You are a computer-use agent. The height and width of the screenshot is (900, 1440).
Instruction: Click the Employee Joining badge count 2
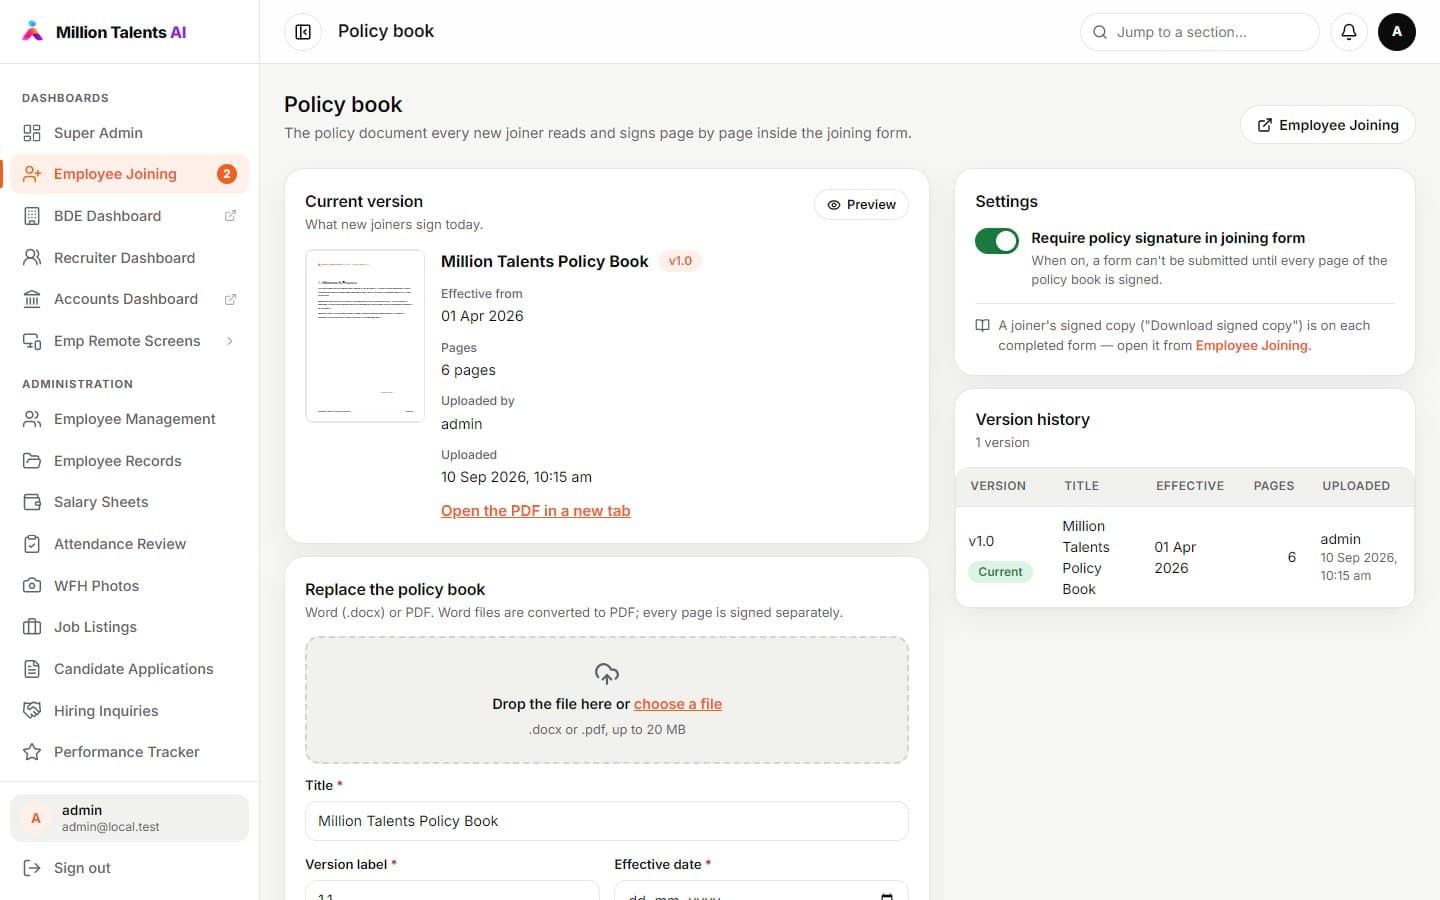click(x=227, y=174)
